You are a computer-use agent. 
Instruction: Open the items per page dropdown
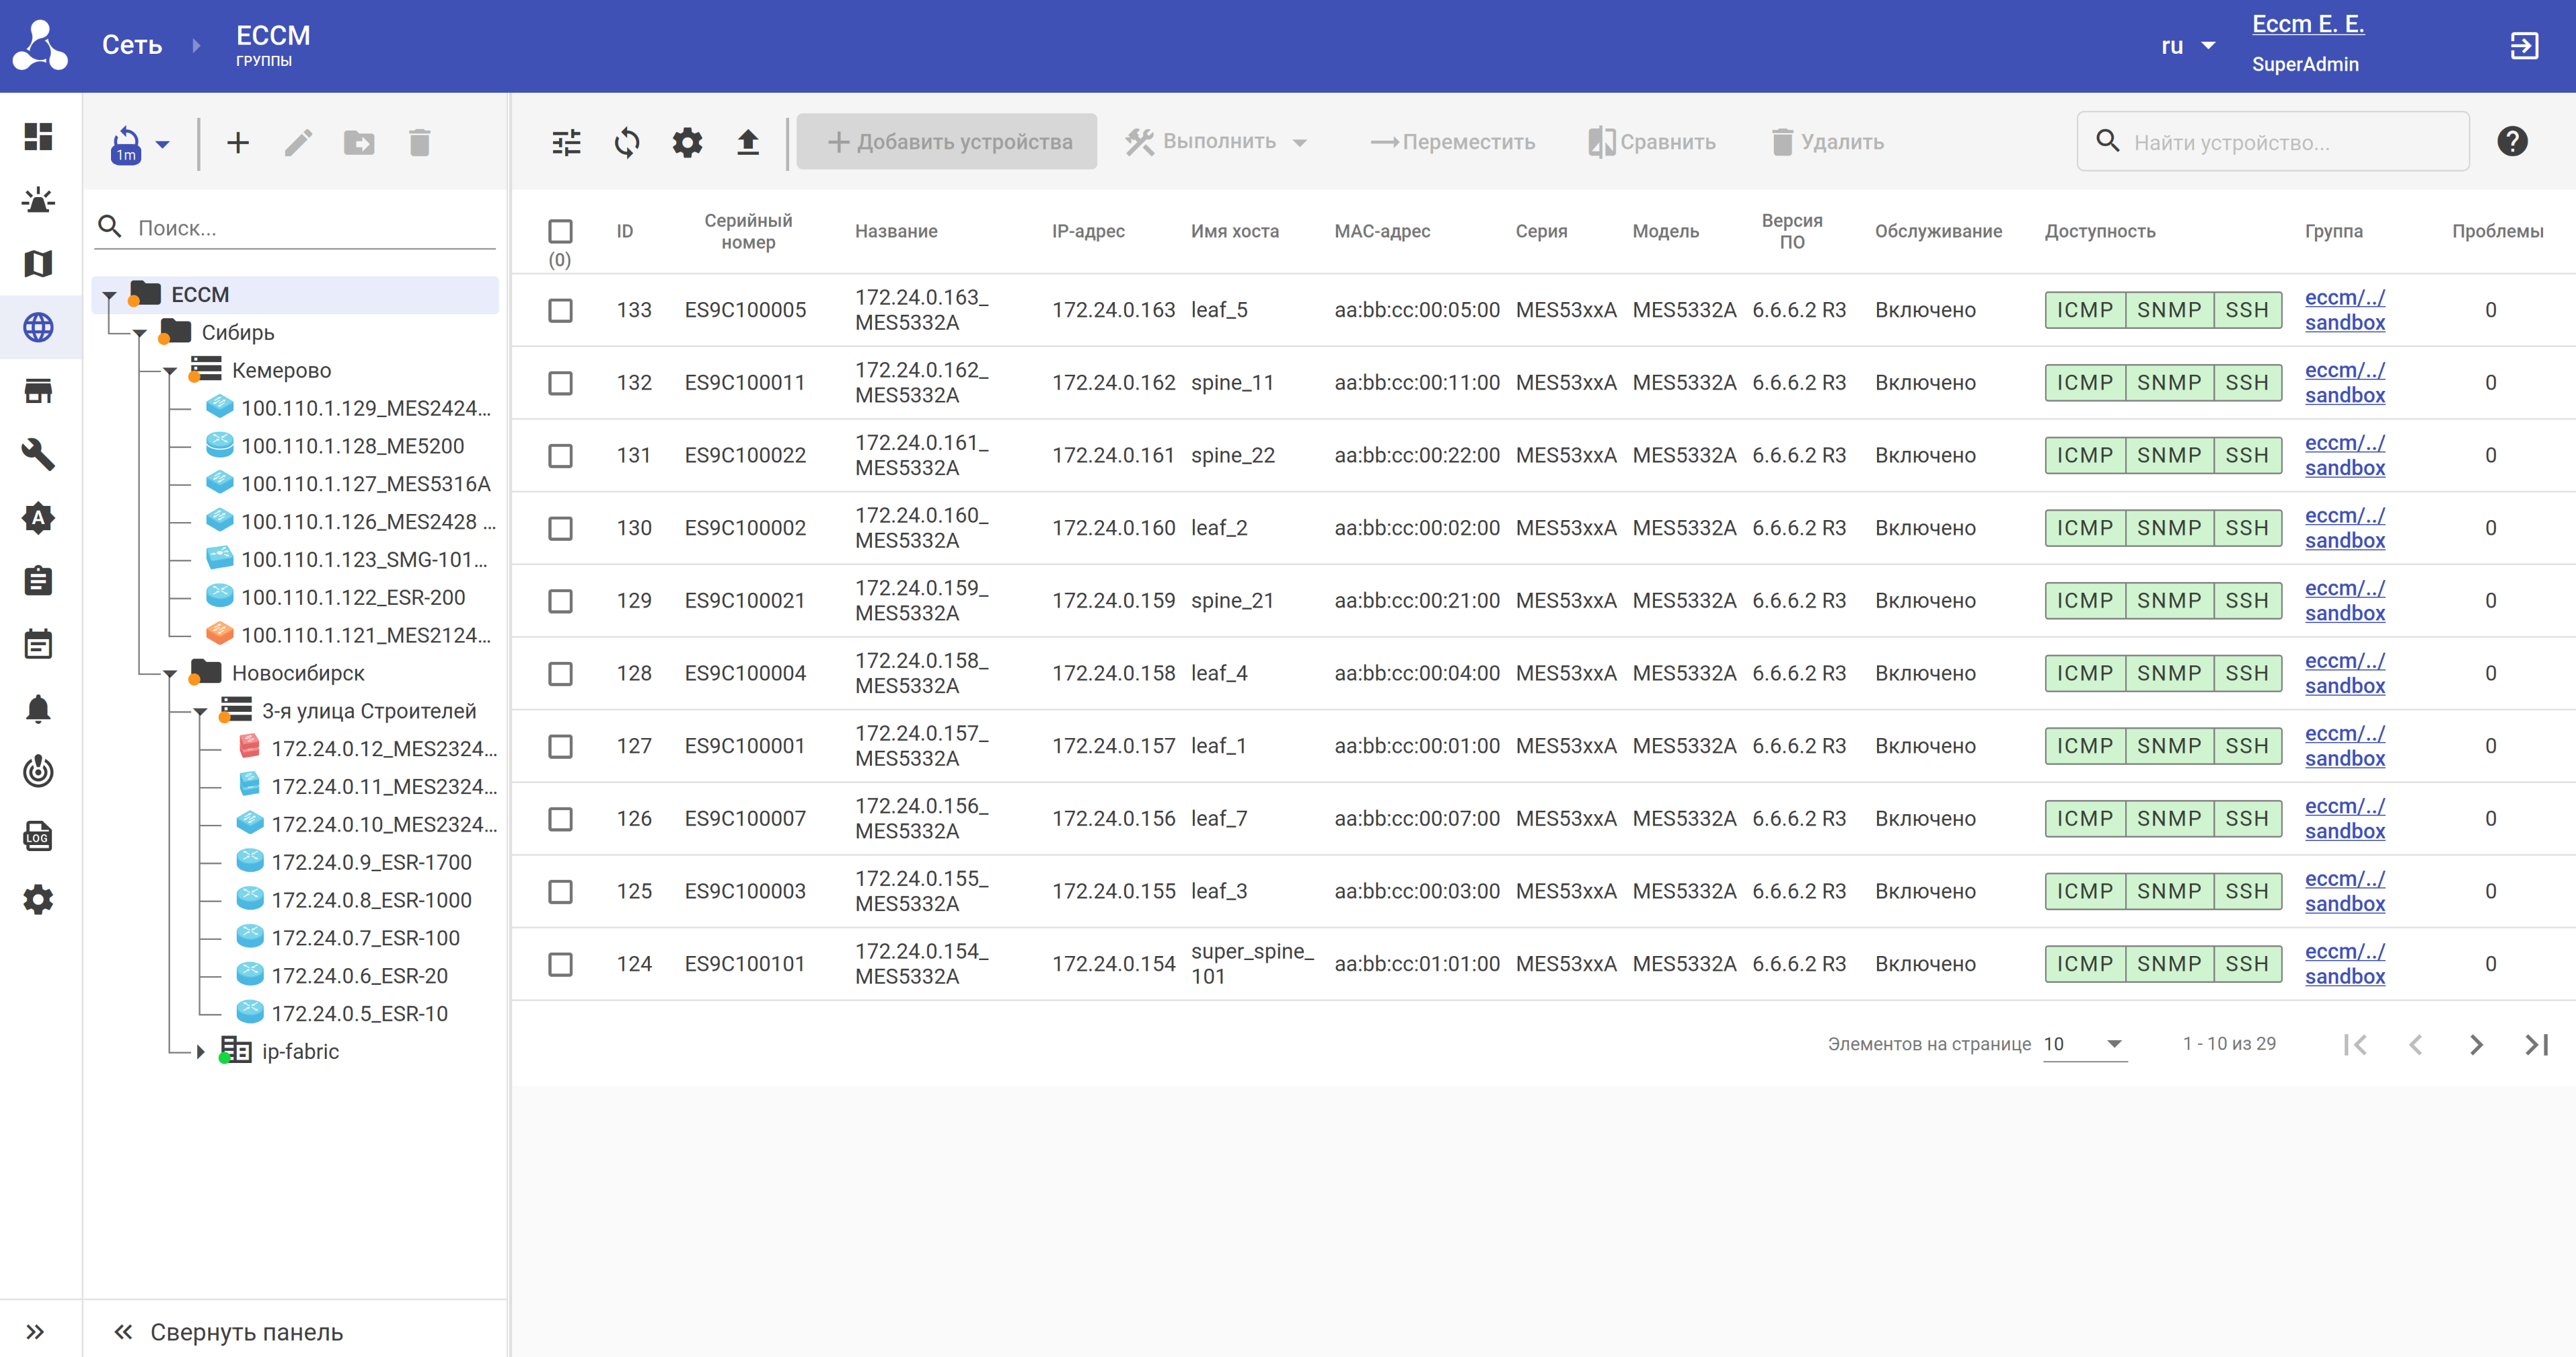[x=2085, y=1044]
